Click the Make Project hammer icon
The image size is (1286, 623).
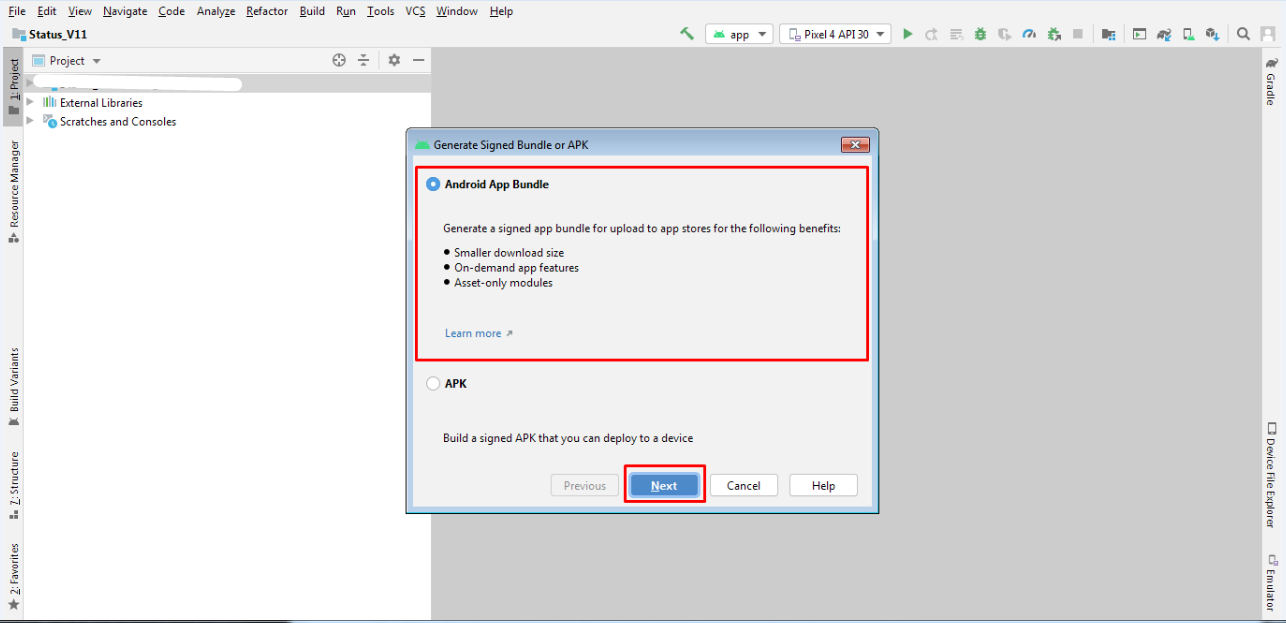(687, 34)
